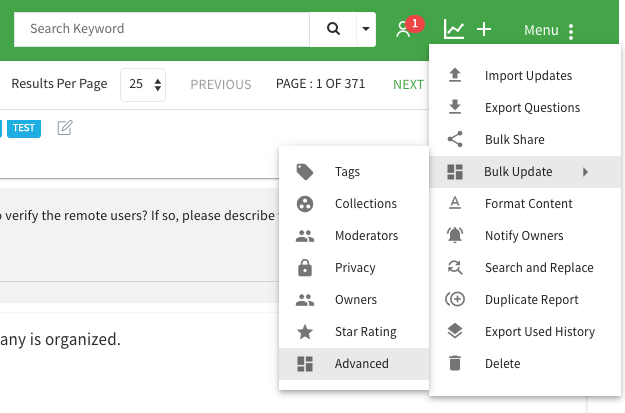625x413 pixels.
Task: Select Advanced in the submenu
Action: coord(354,364)
